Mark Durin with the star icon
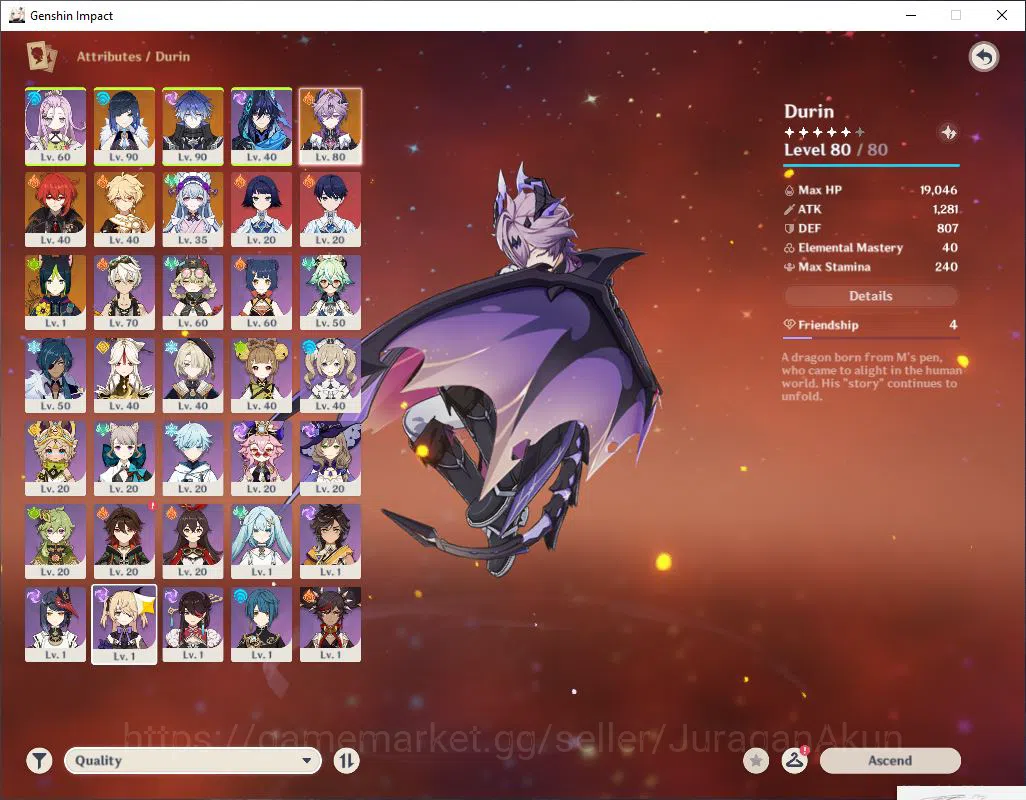 point(756,760)
